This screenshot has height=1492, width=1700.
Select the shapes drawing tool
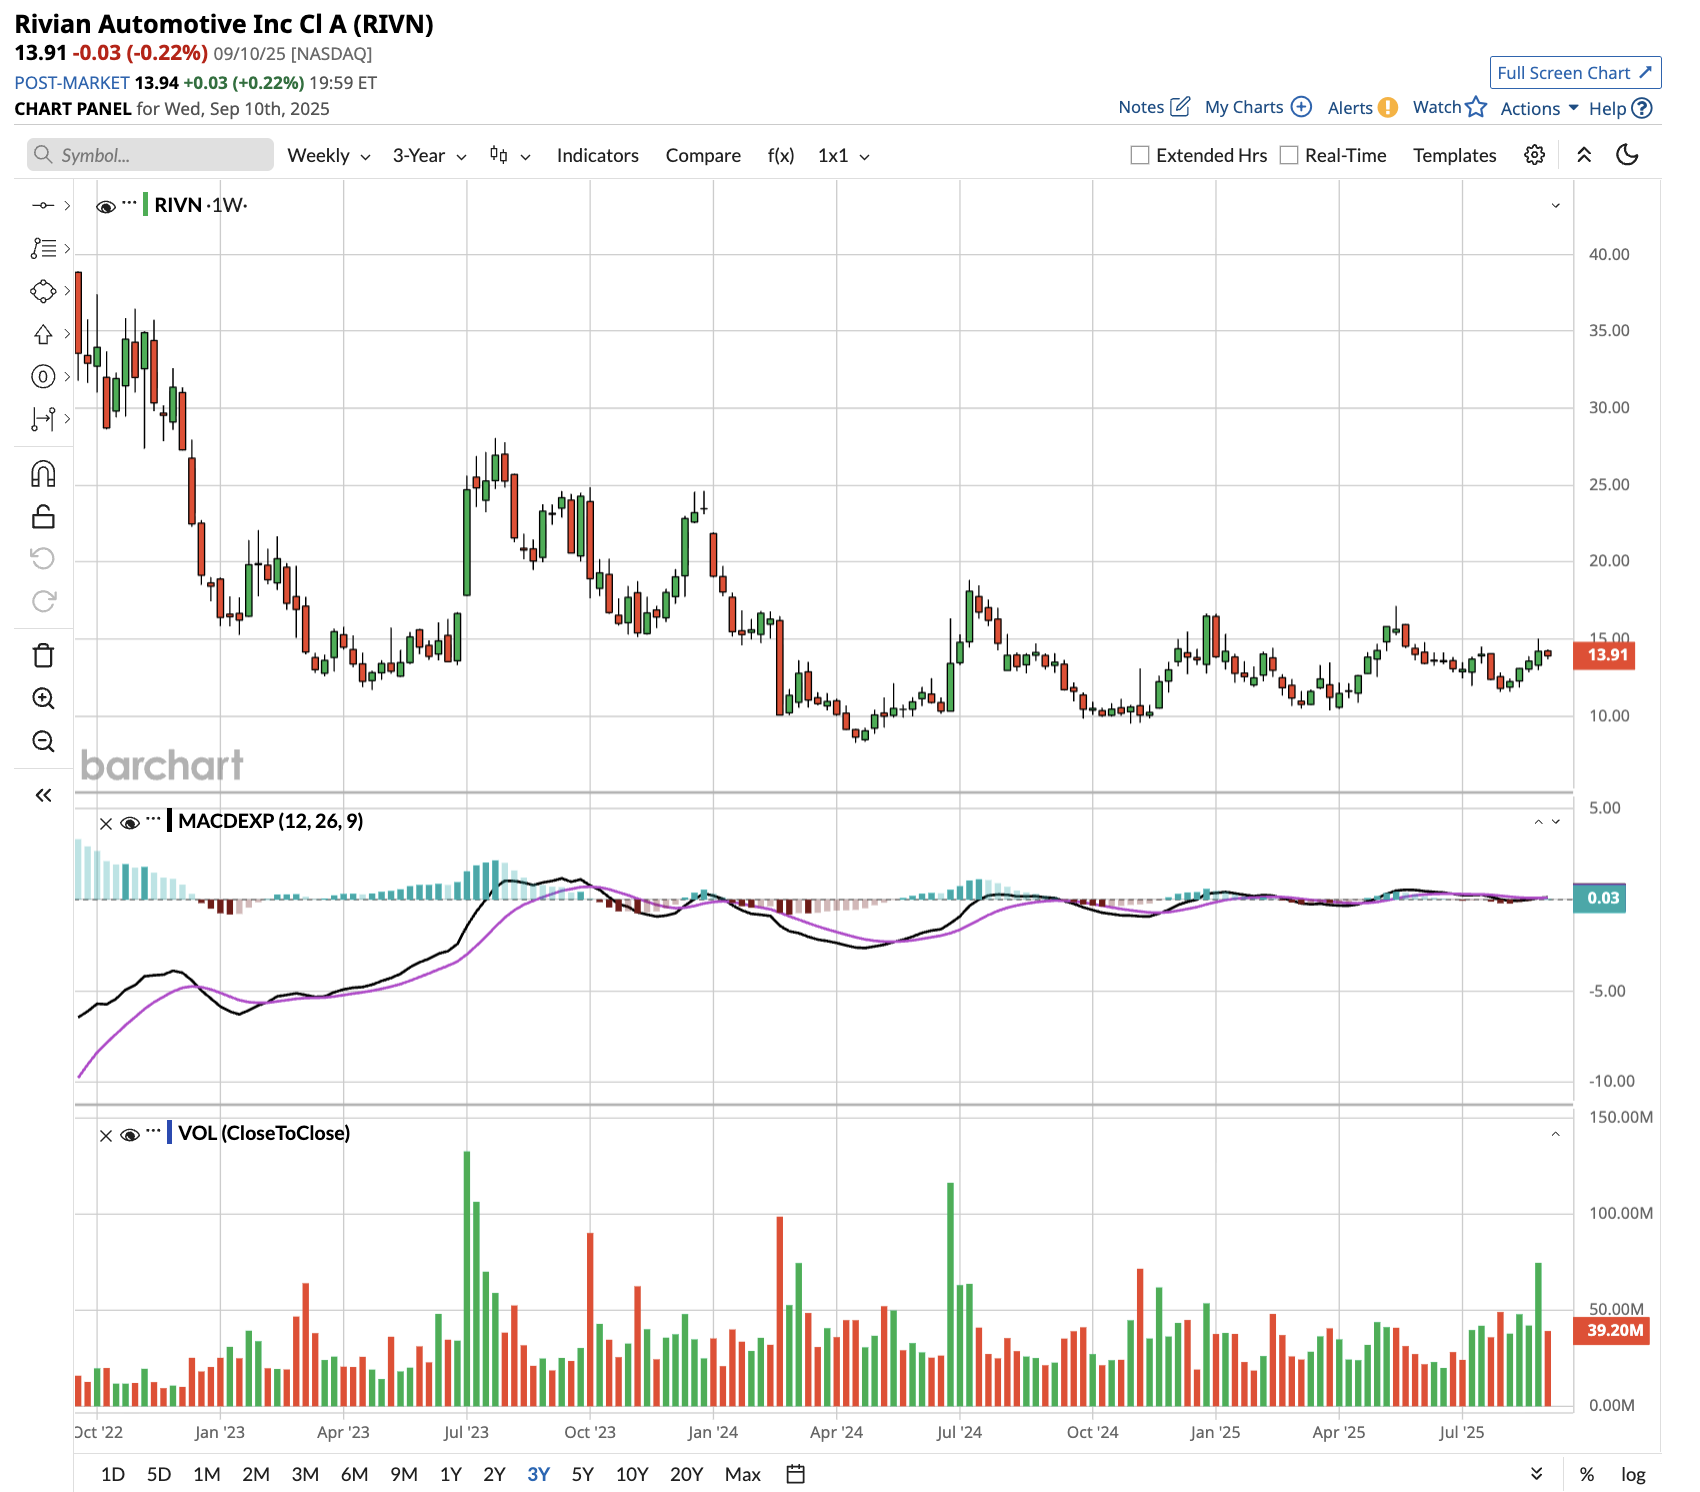(x=43, y=291)
